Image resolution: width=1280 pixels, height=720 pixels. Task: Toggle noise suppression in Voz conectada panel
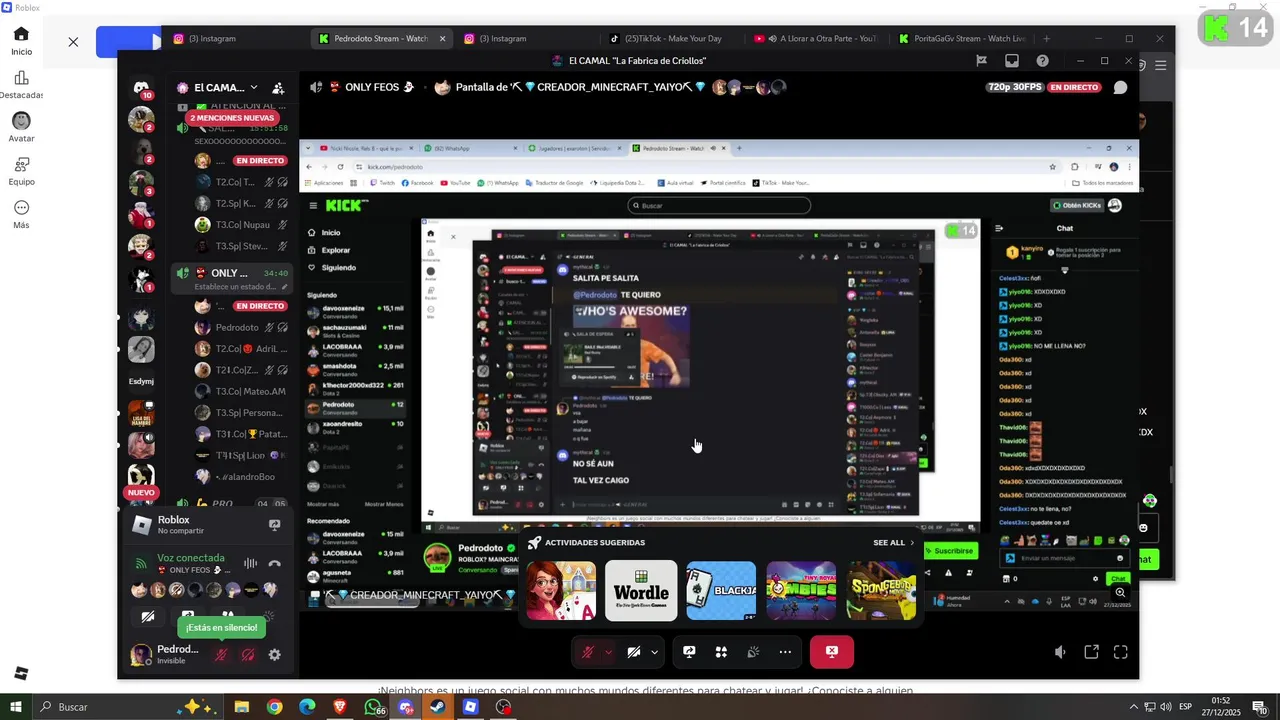coord(251,563)
